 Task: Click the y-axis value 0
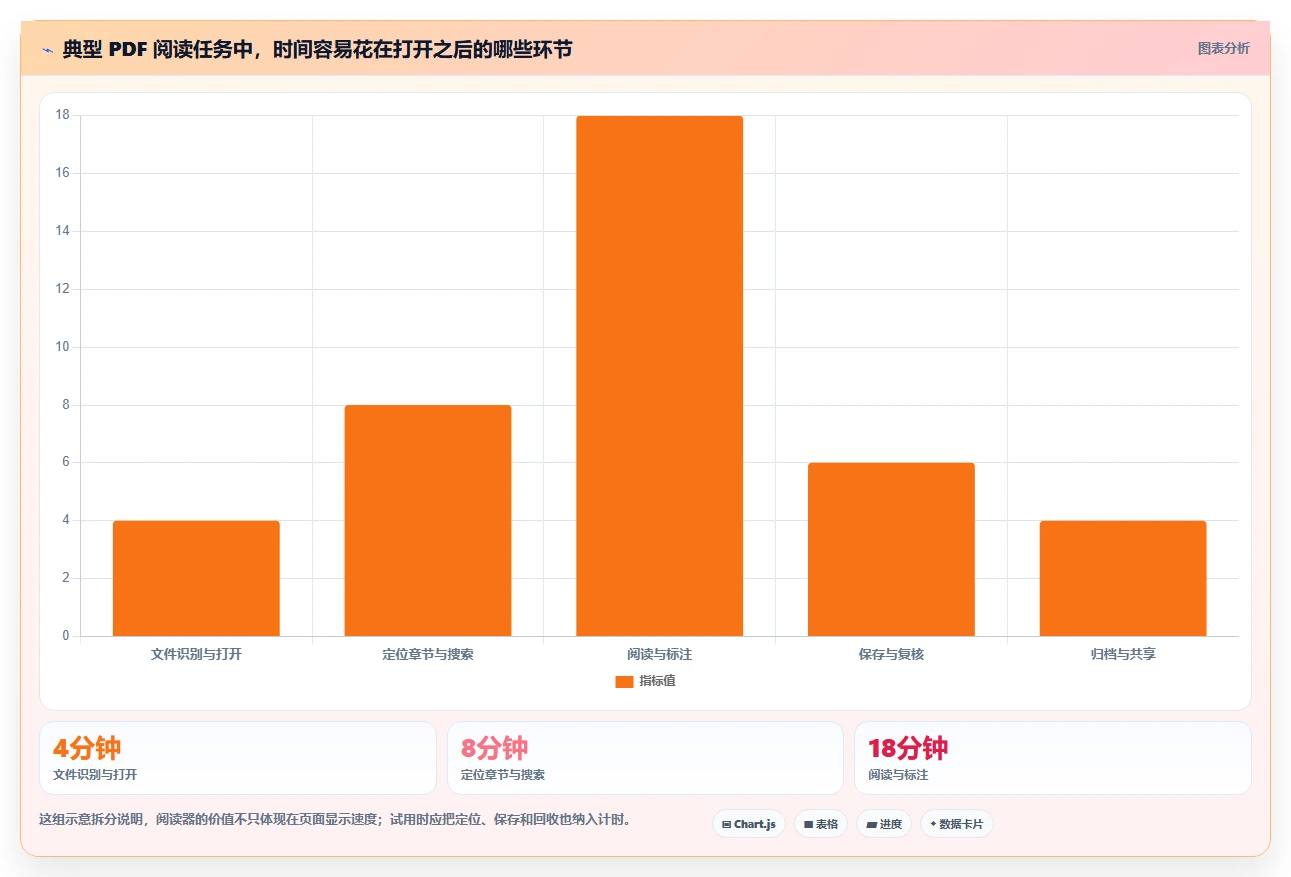click(66, 636)
